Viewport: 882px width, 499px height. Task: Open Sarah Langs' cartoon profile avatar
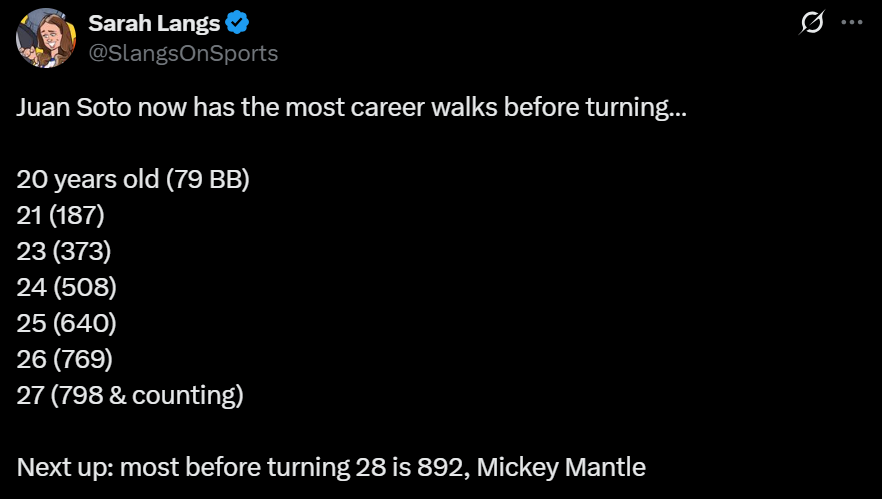point(46,38)
